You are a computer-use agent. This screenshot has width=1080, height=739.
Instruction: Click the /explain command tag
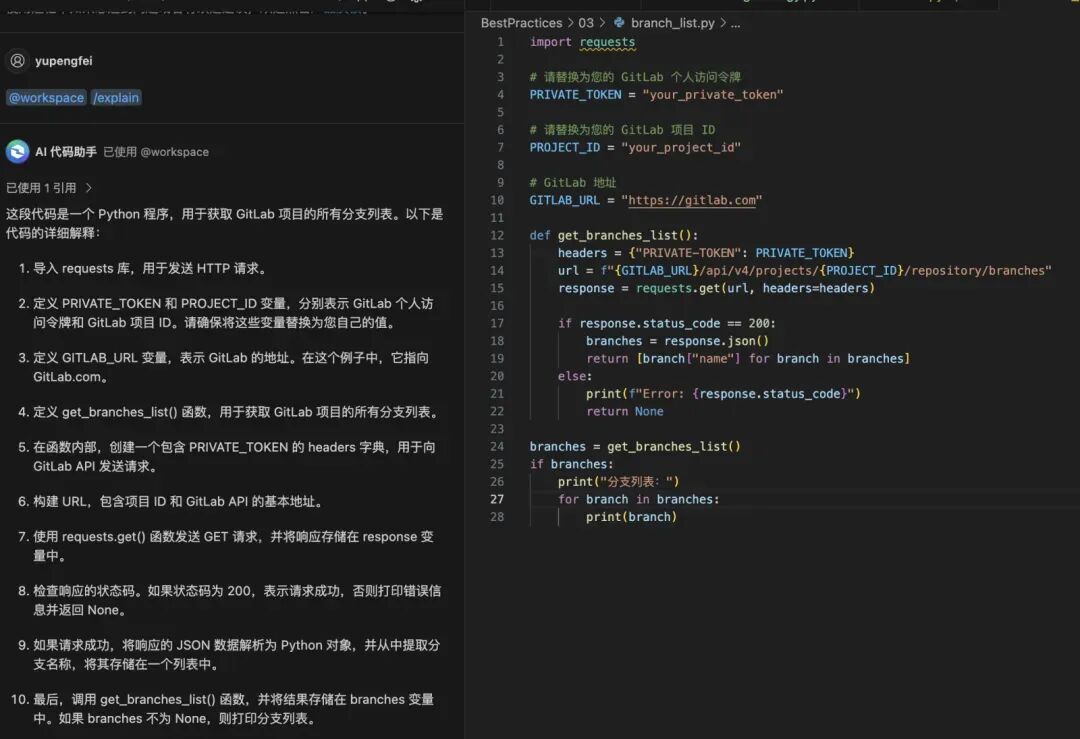point(116,98)
